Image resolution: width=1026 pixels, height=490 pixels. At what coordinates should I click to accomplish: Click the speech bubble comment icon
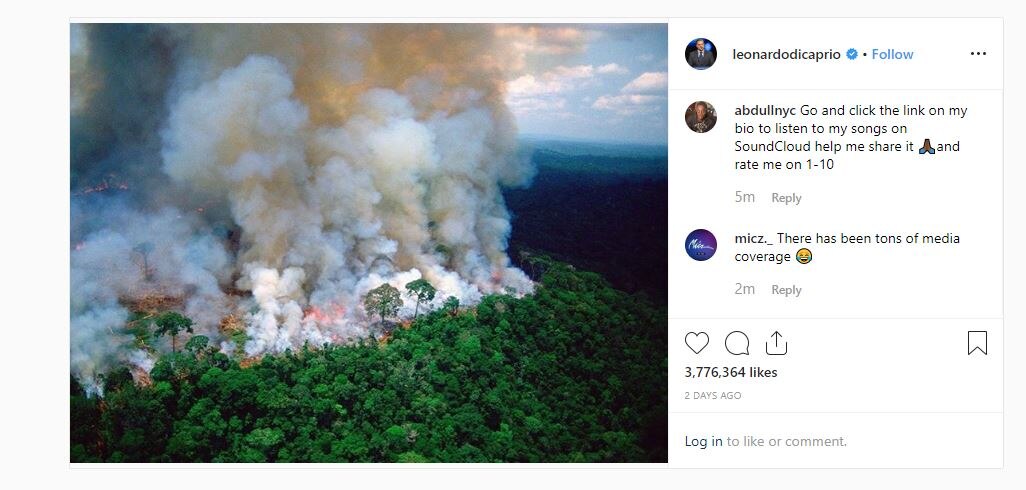(x=737, y=343)
